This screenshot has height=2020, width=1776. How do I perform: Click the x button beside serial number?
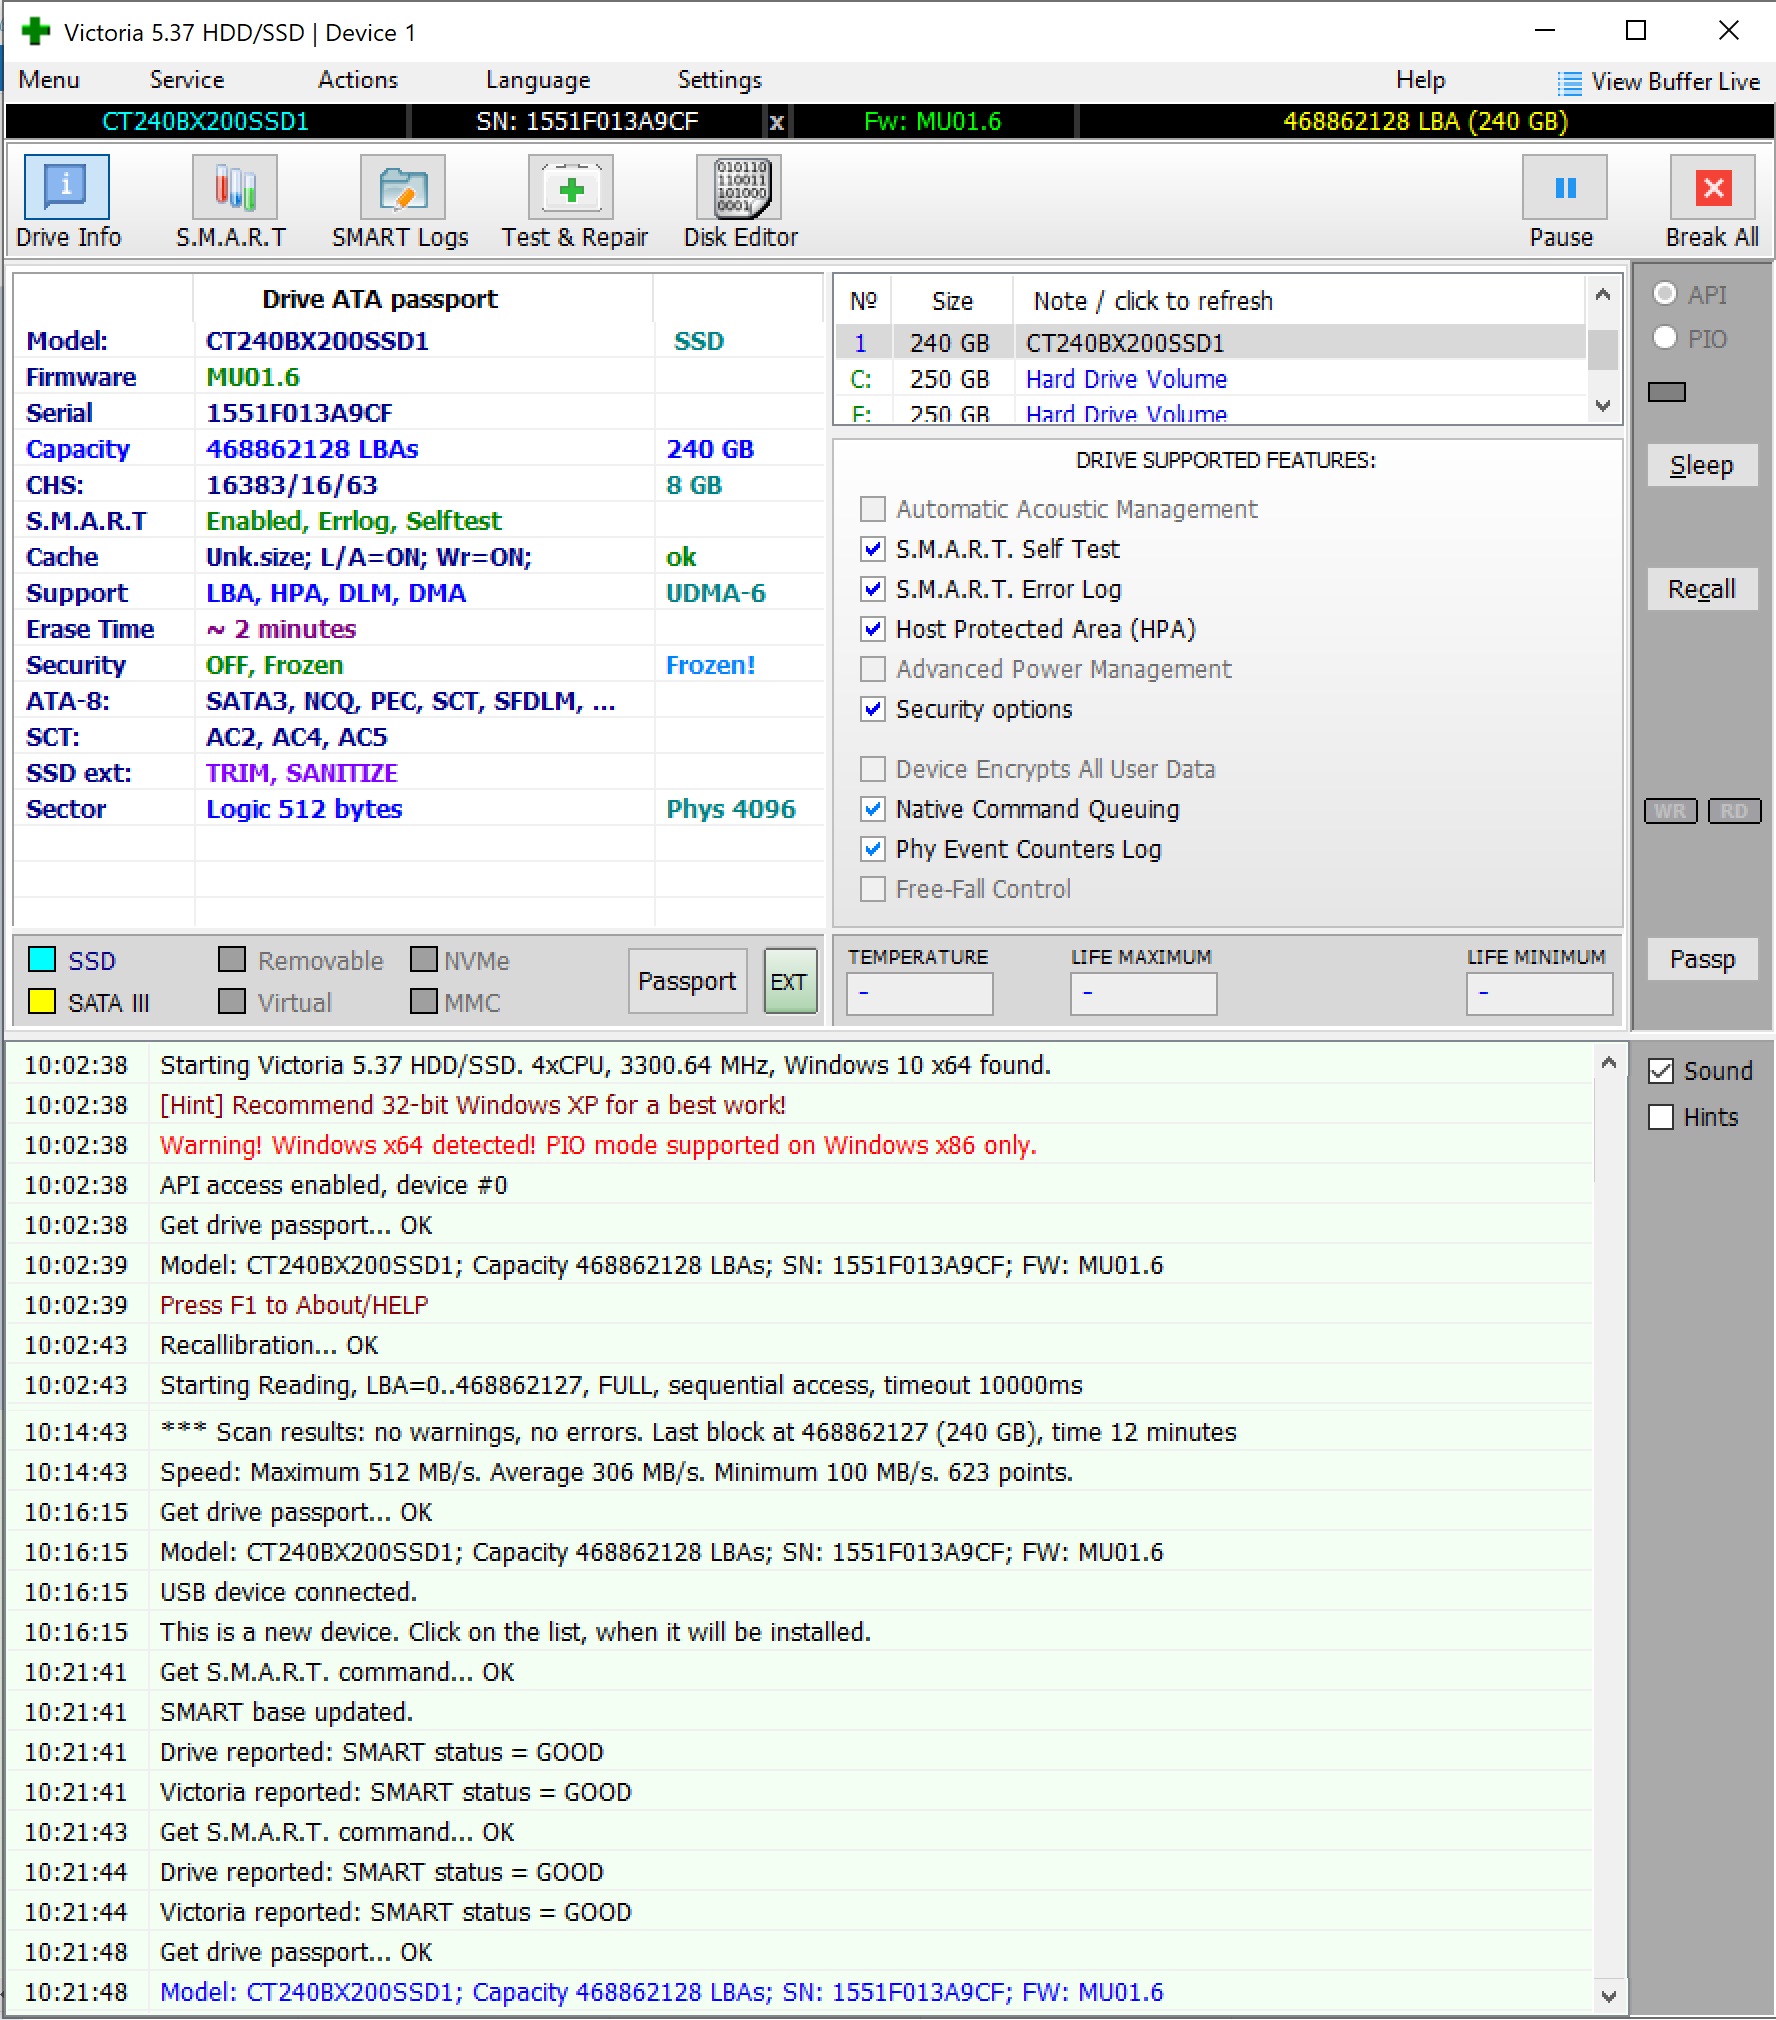pyautogui.click(x=776, y=122)
